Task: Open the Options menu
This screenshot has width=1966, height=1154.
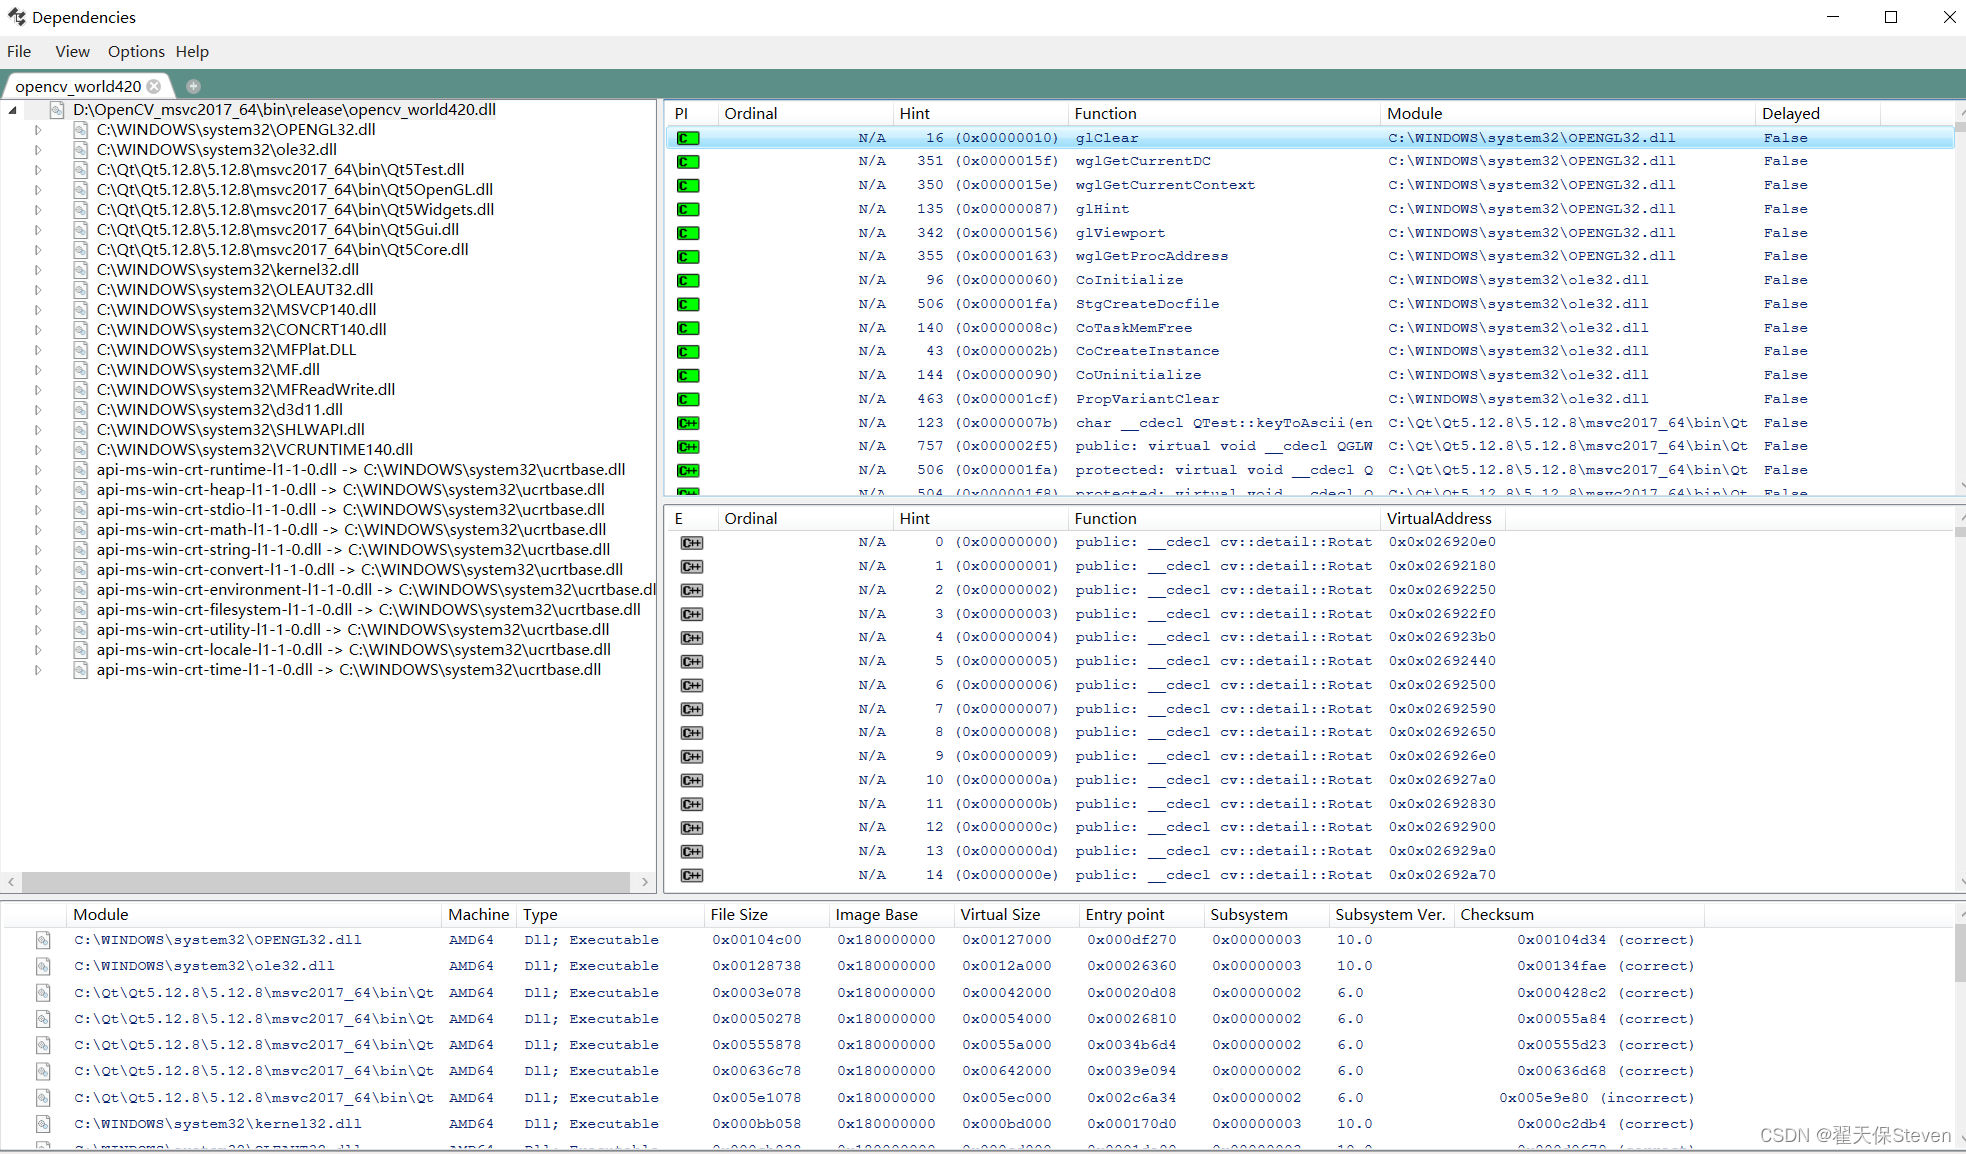Action: [135, 51]
